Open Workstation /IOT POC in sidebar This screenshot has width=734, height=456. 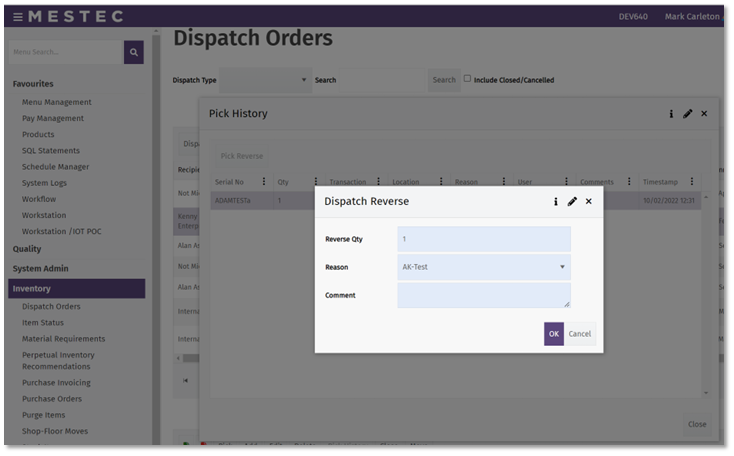coord(61,231)
